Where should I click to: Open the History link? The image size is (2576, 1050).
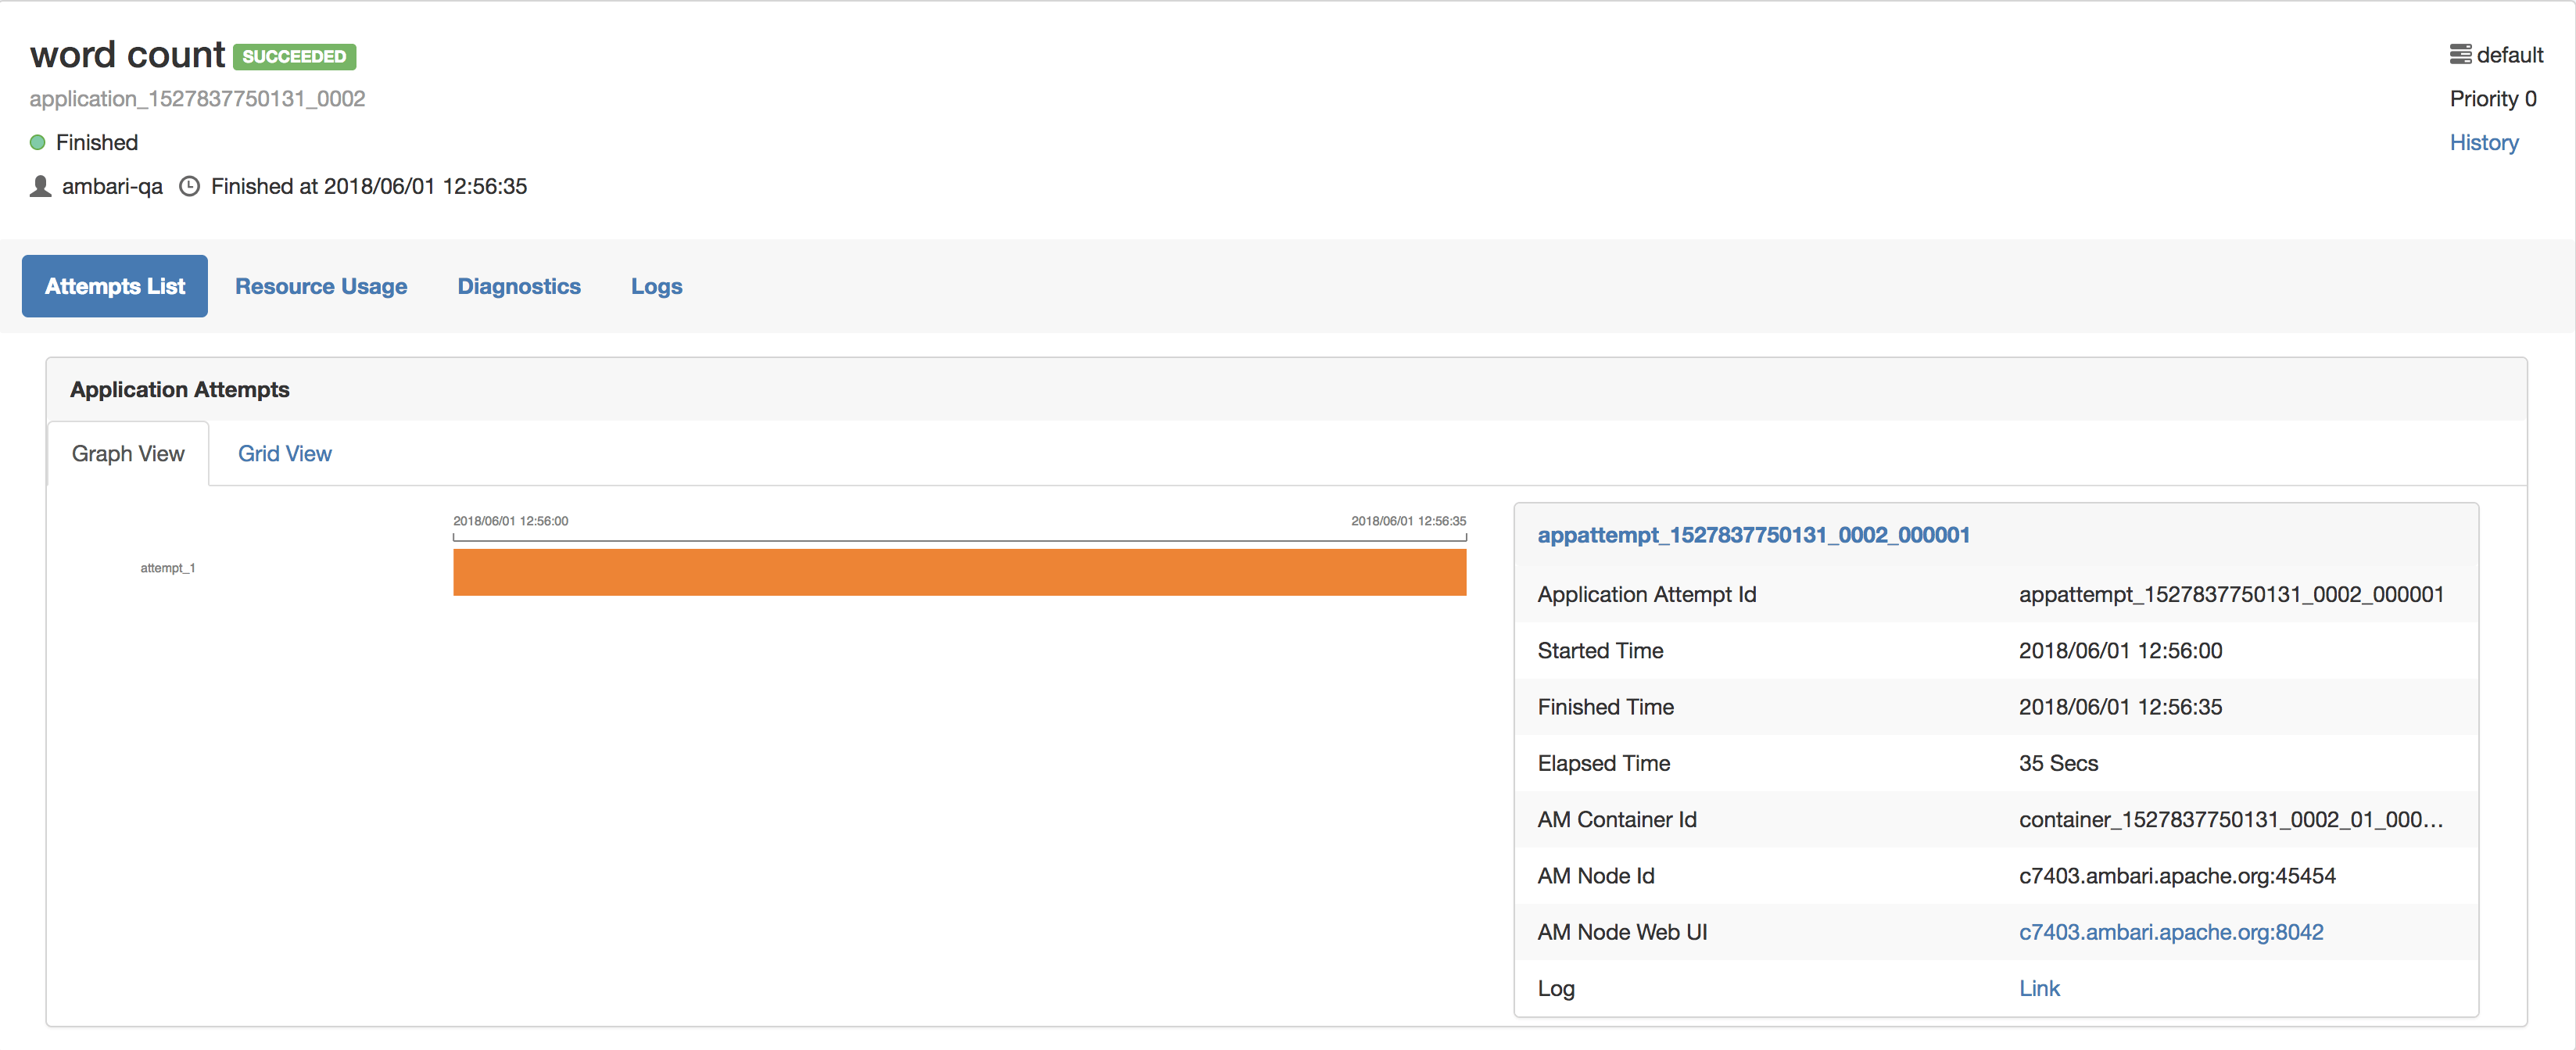[x=2483, y=143]
